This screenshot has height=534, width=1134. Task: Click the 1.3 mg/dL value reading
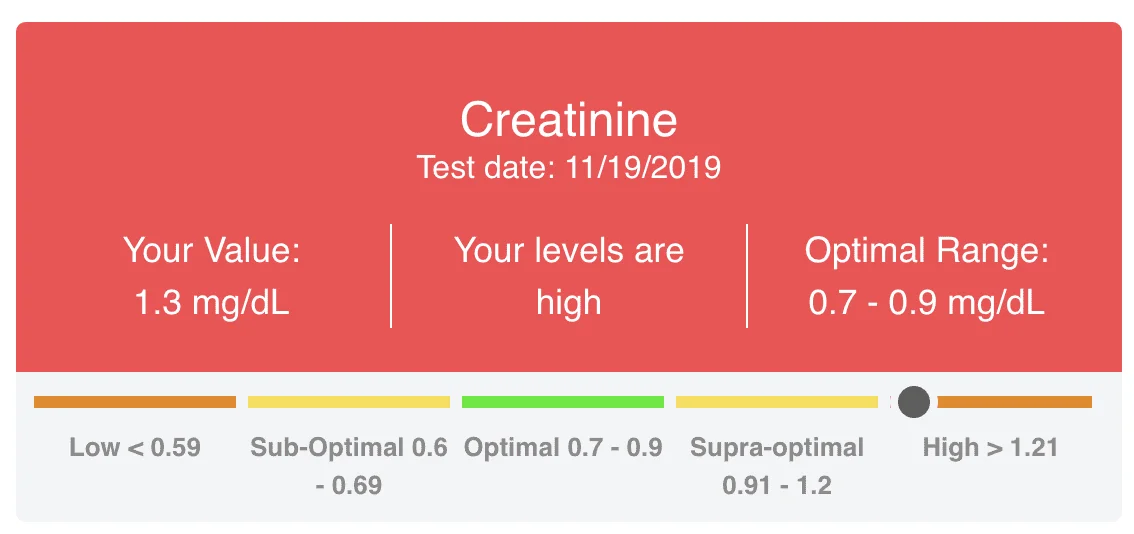[212, 303]
